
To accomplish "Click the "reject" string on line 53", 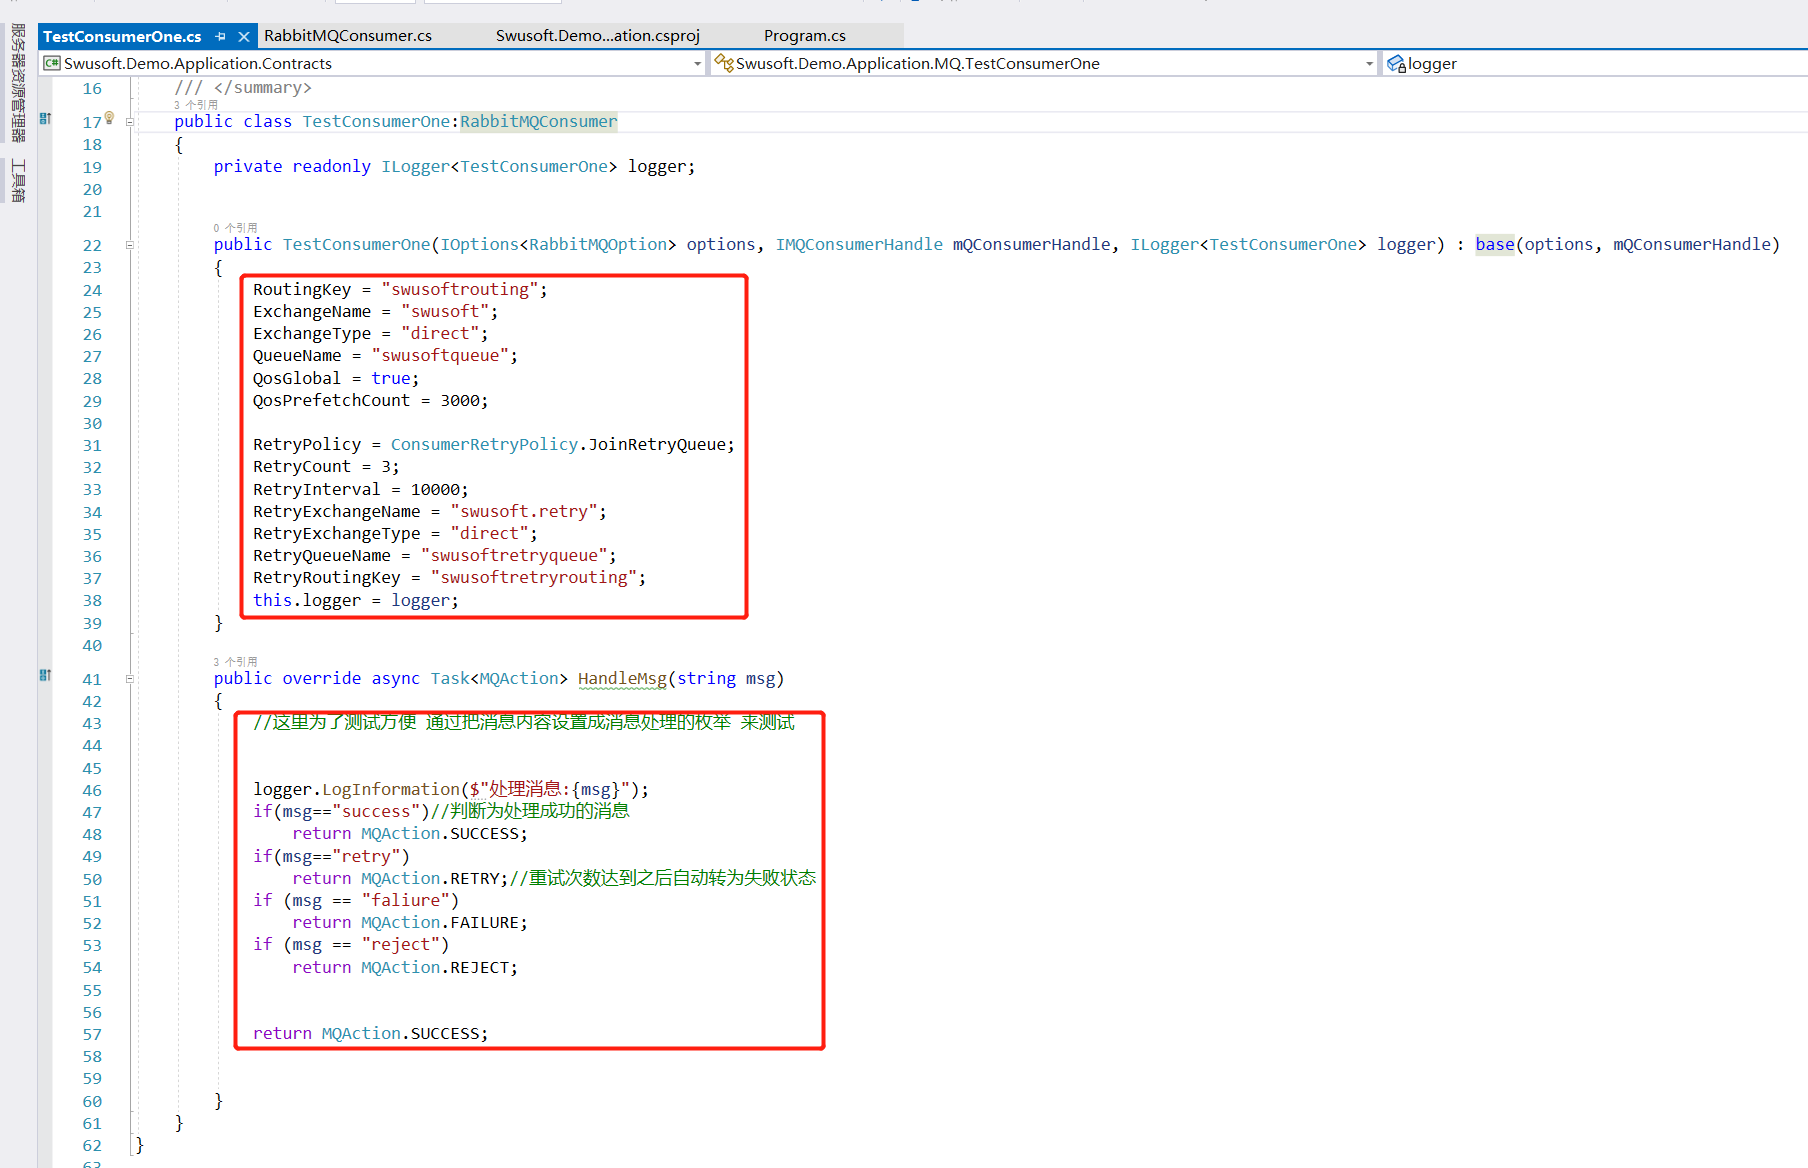I will 400,944.
